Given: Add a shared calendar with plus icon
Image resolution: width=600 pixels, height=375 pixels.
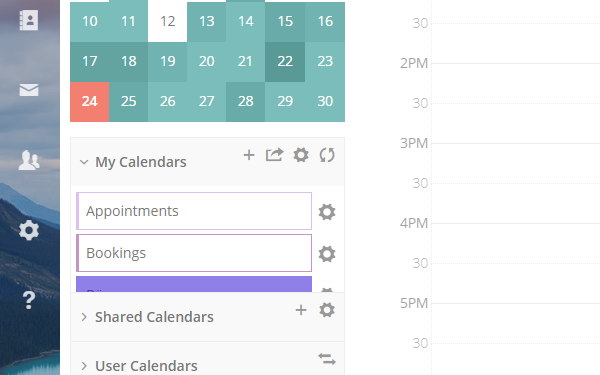Looking at the screenshot, I should (x=301, y=310).
